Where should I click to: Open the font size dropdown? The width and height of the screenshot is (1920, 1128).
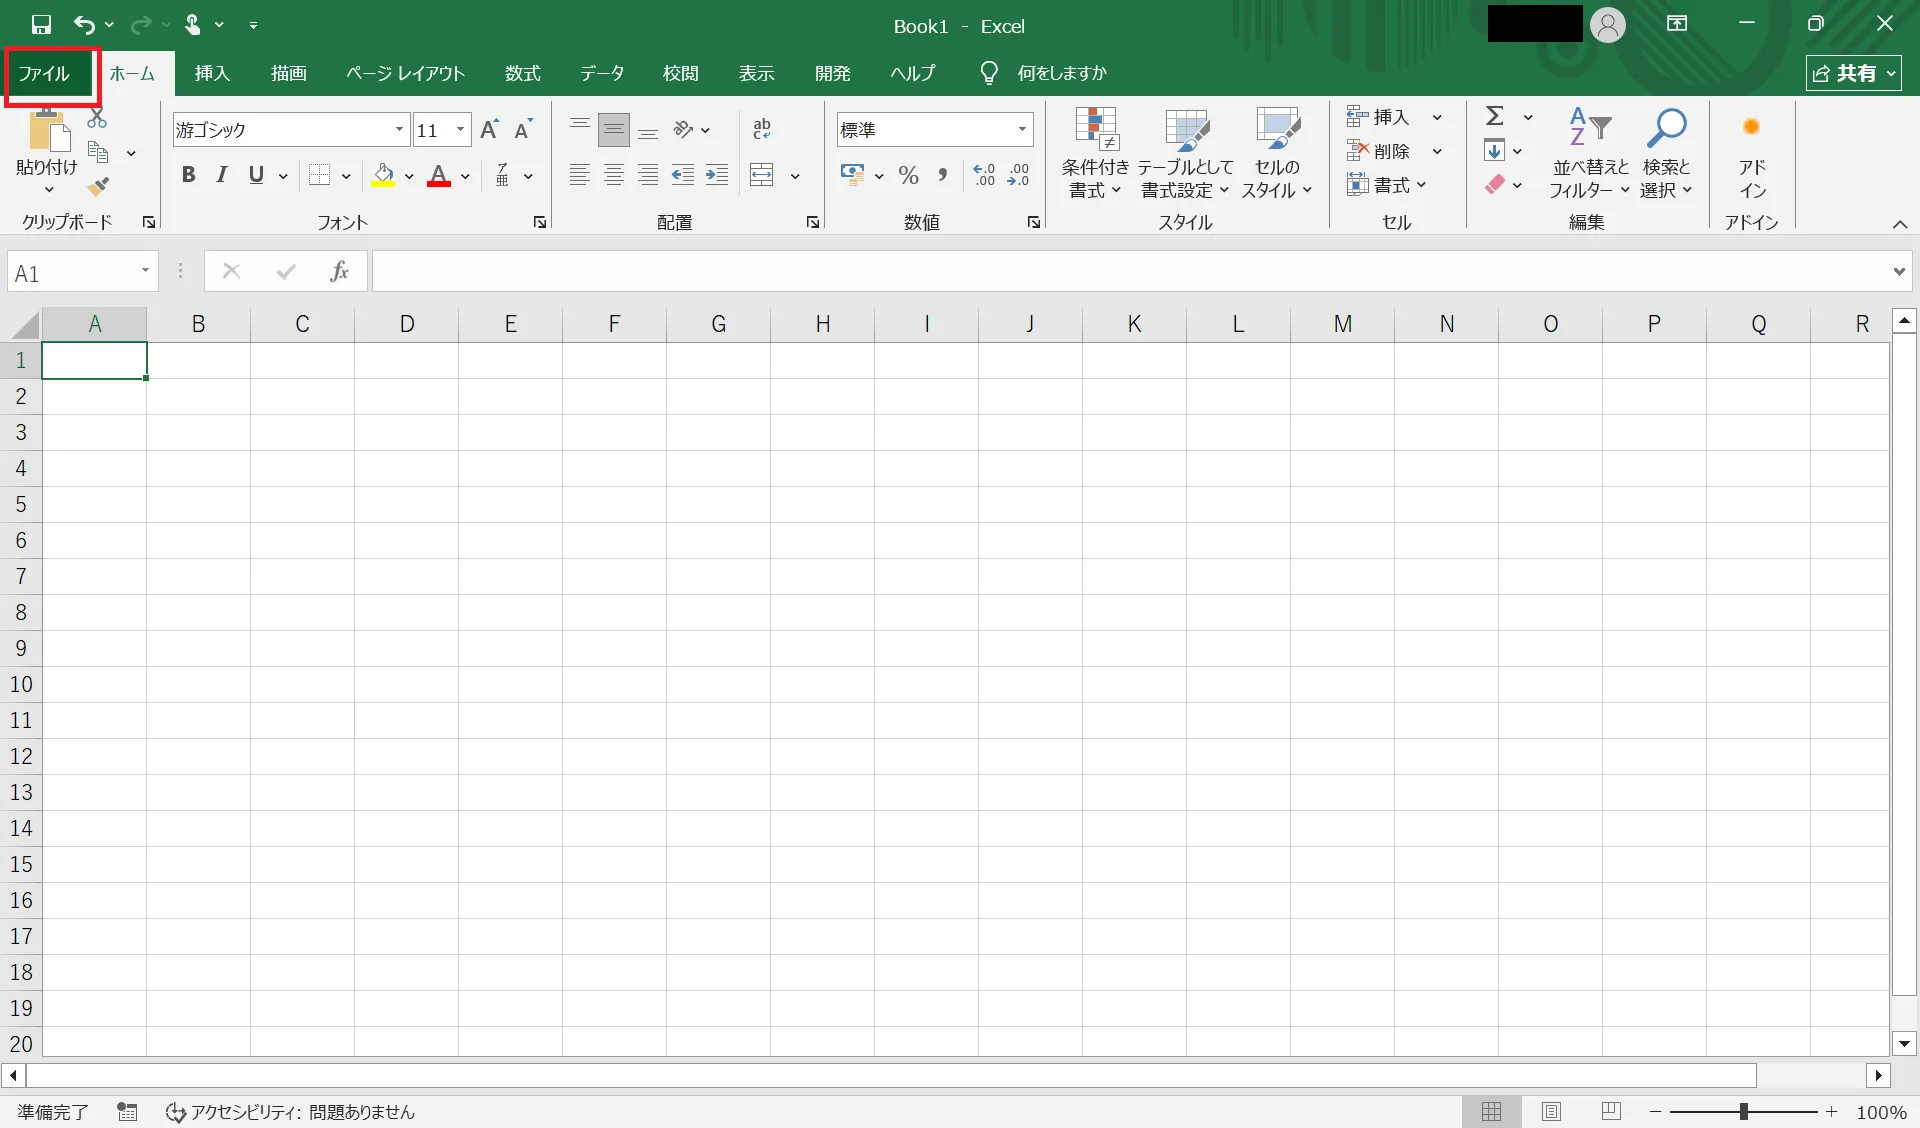click(x=460, y=129)
